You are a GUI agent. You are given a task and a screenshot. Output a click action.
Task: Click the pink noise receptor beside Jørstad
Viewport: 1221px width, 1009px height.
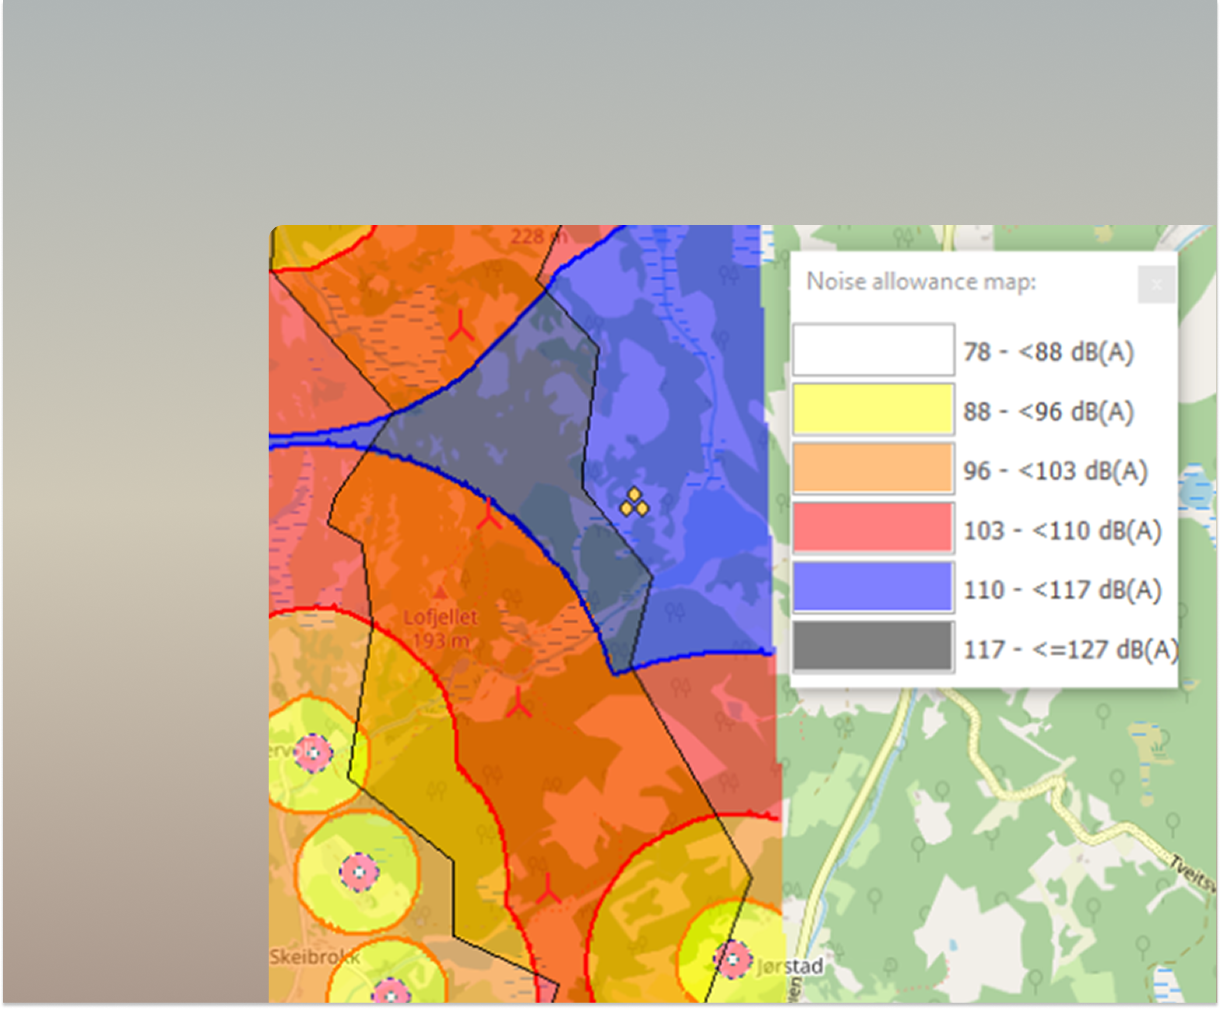[x=732, y=960]
